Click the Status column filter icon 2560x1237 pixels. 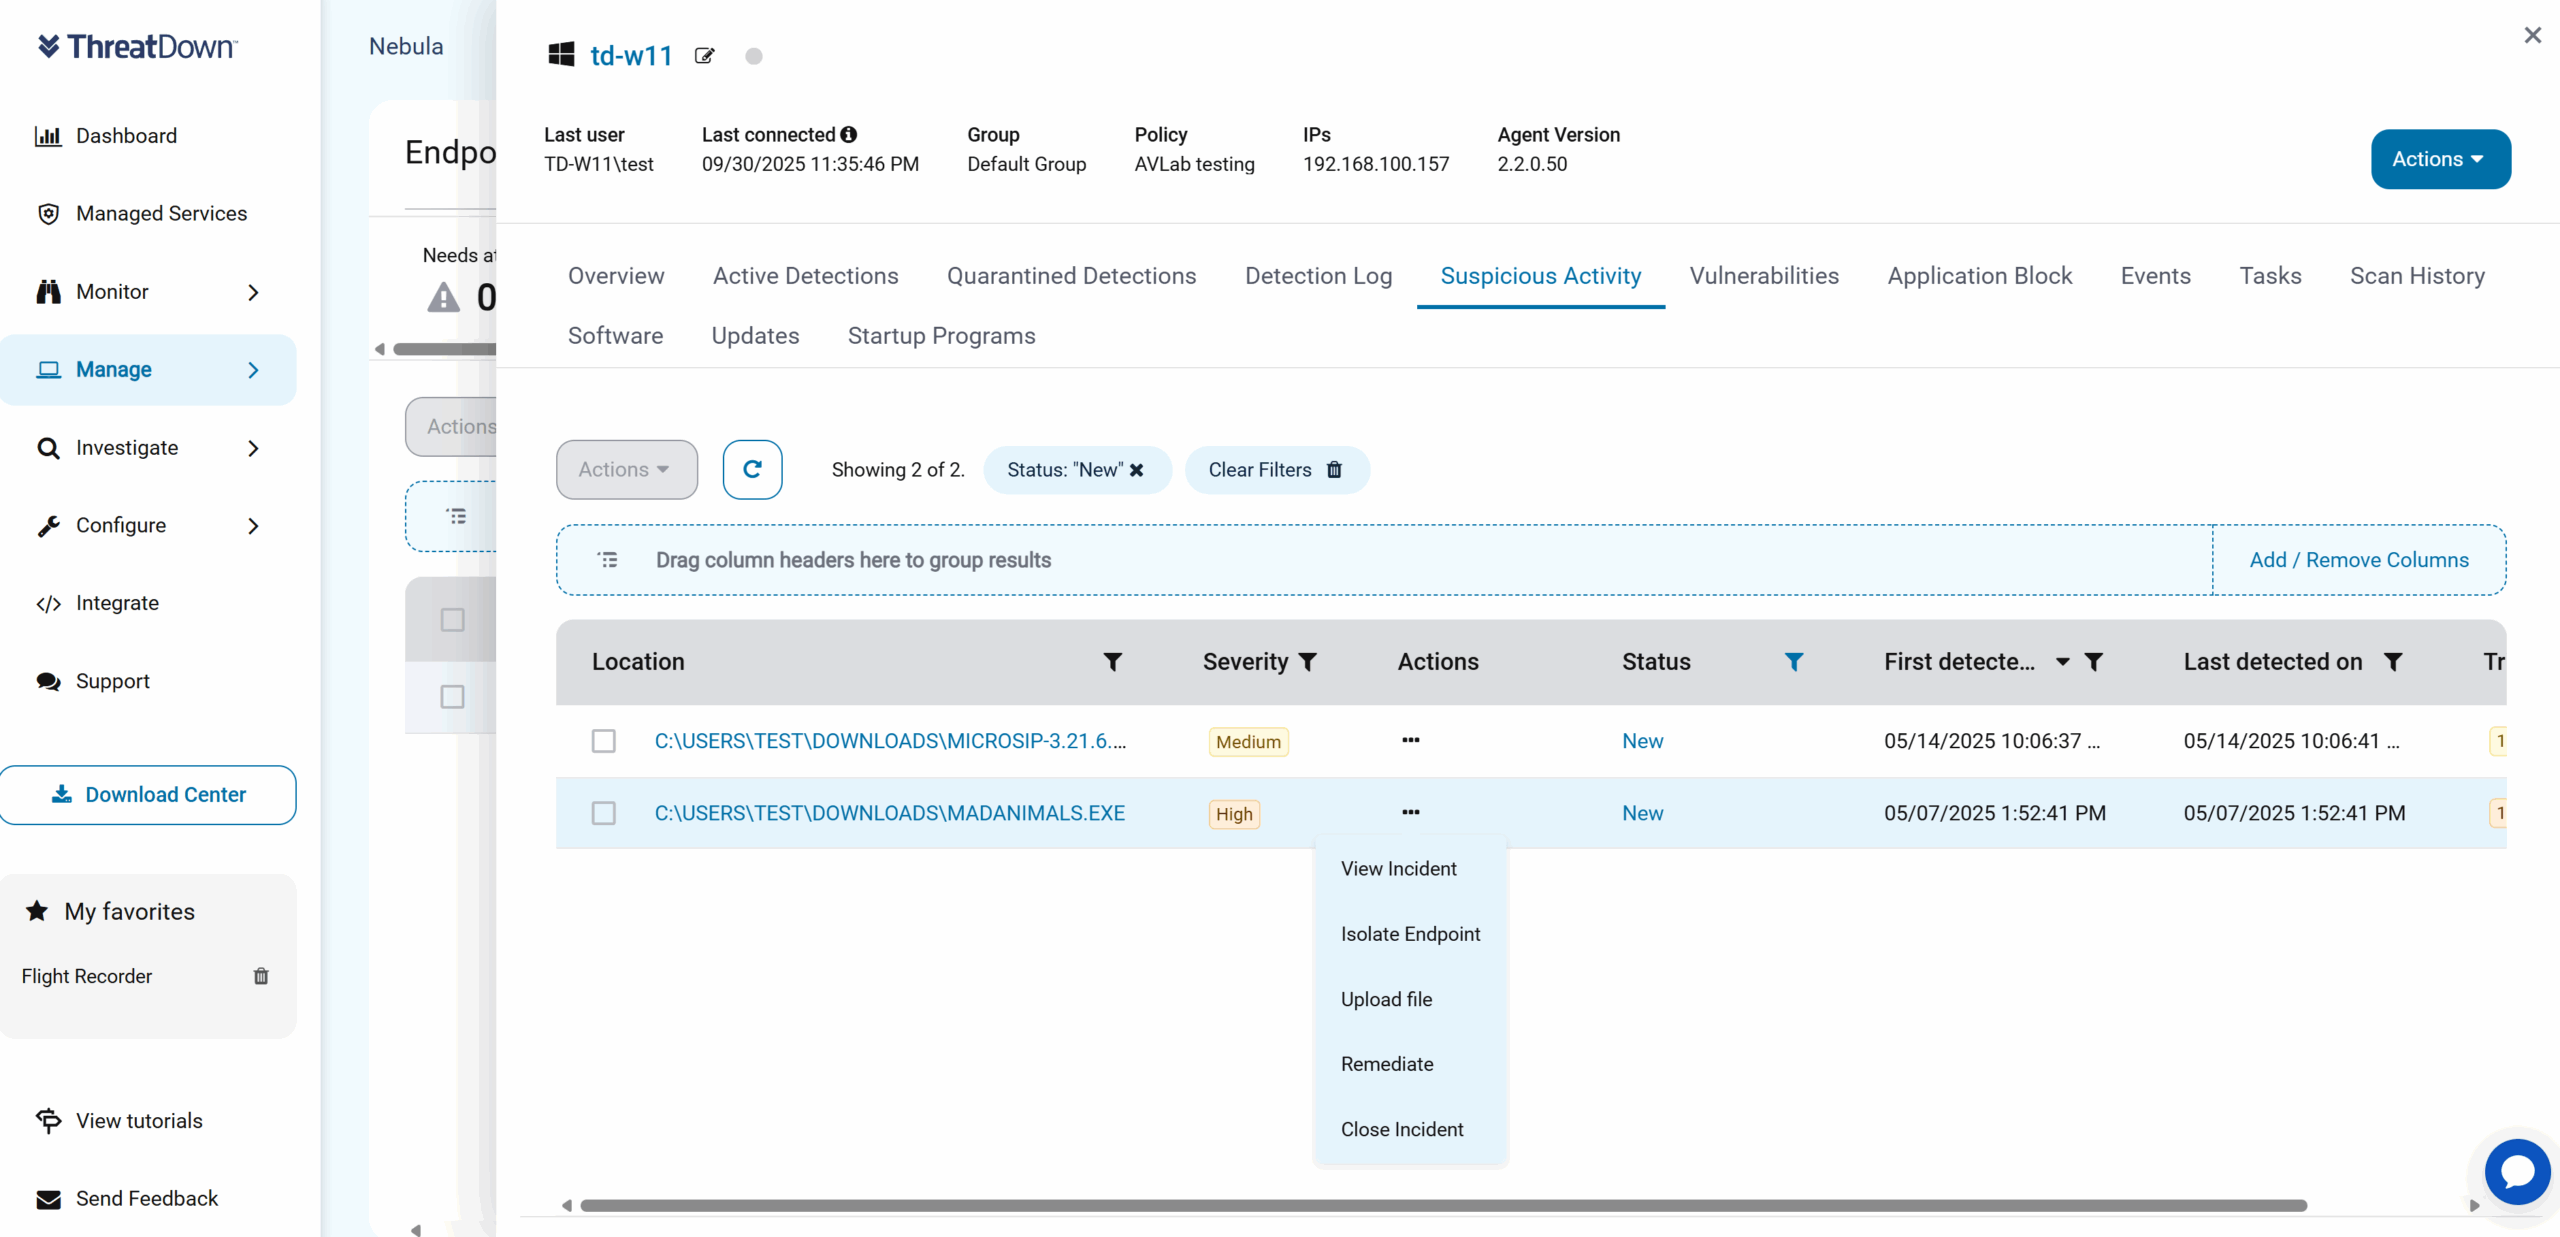pos(1794,662)
